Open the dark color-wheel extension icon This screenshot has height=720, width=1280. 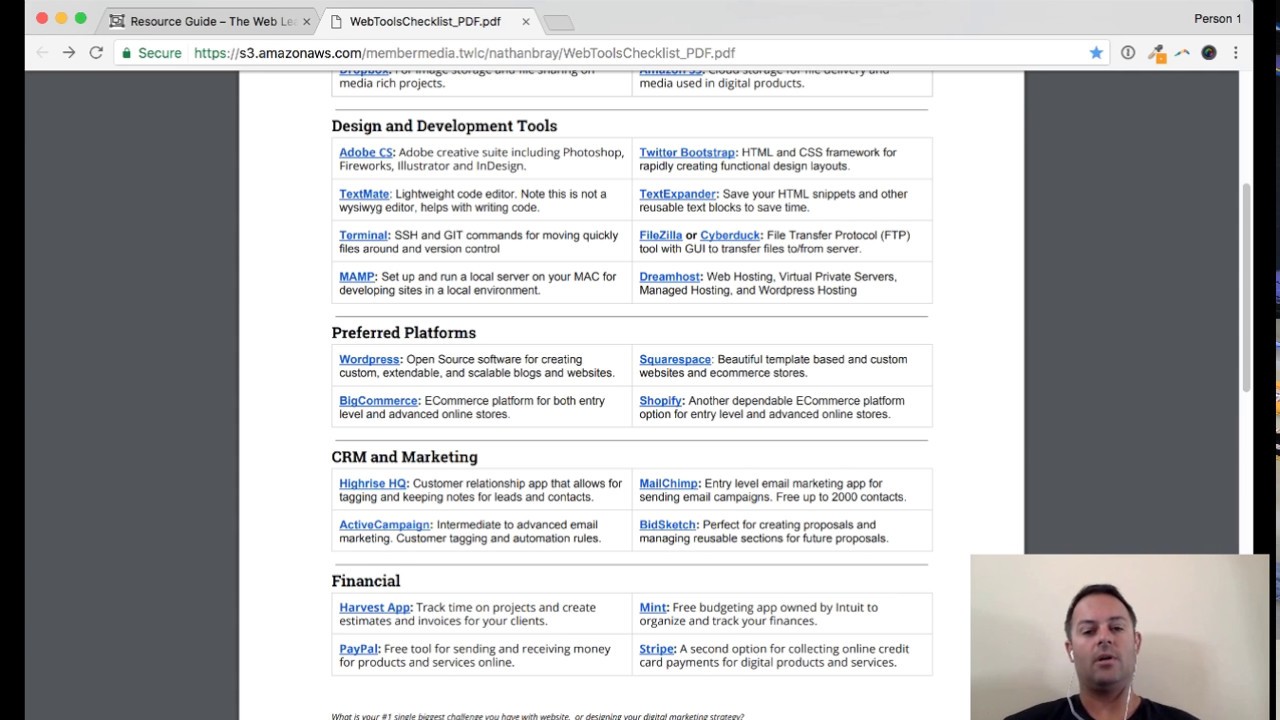click(x=1208, y=52)
